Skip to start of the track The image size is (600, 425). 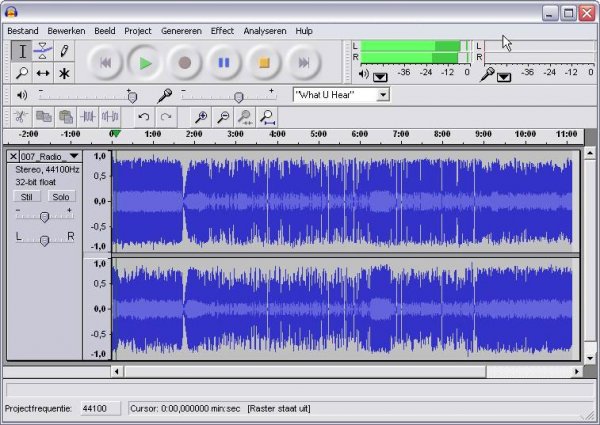[x=105, y=62]
